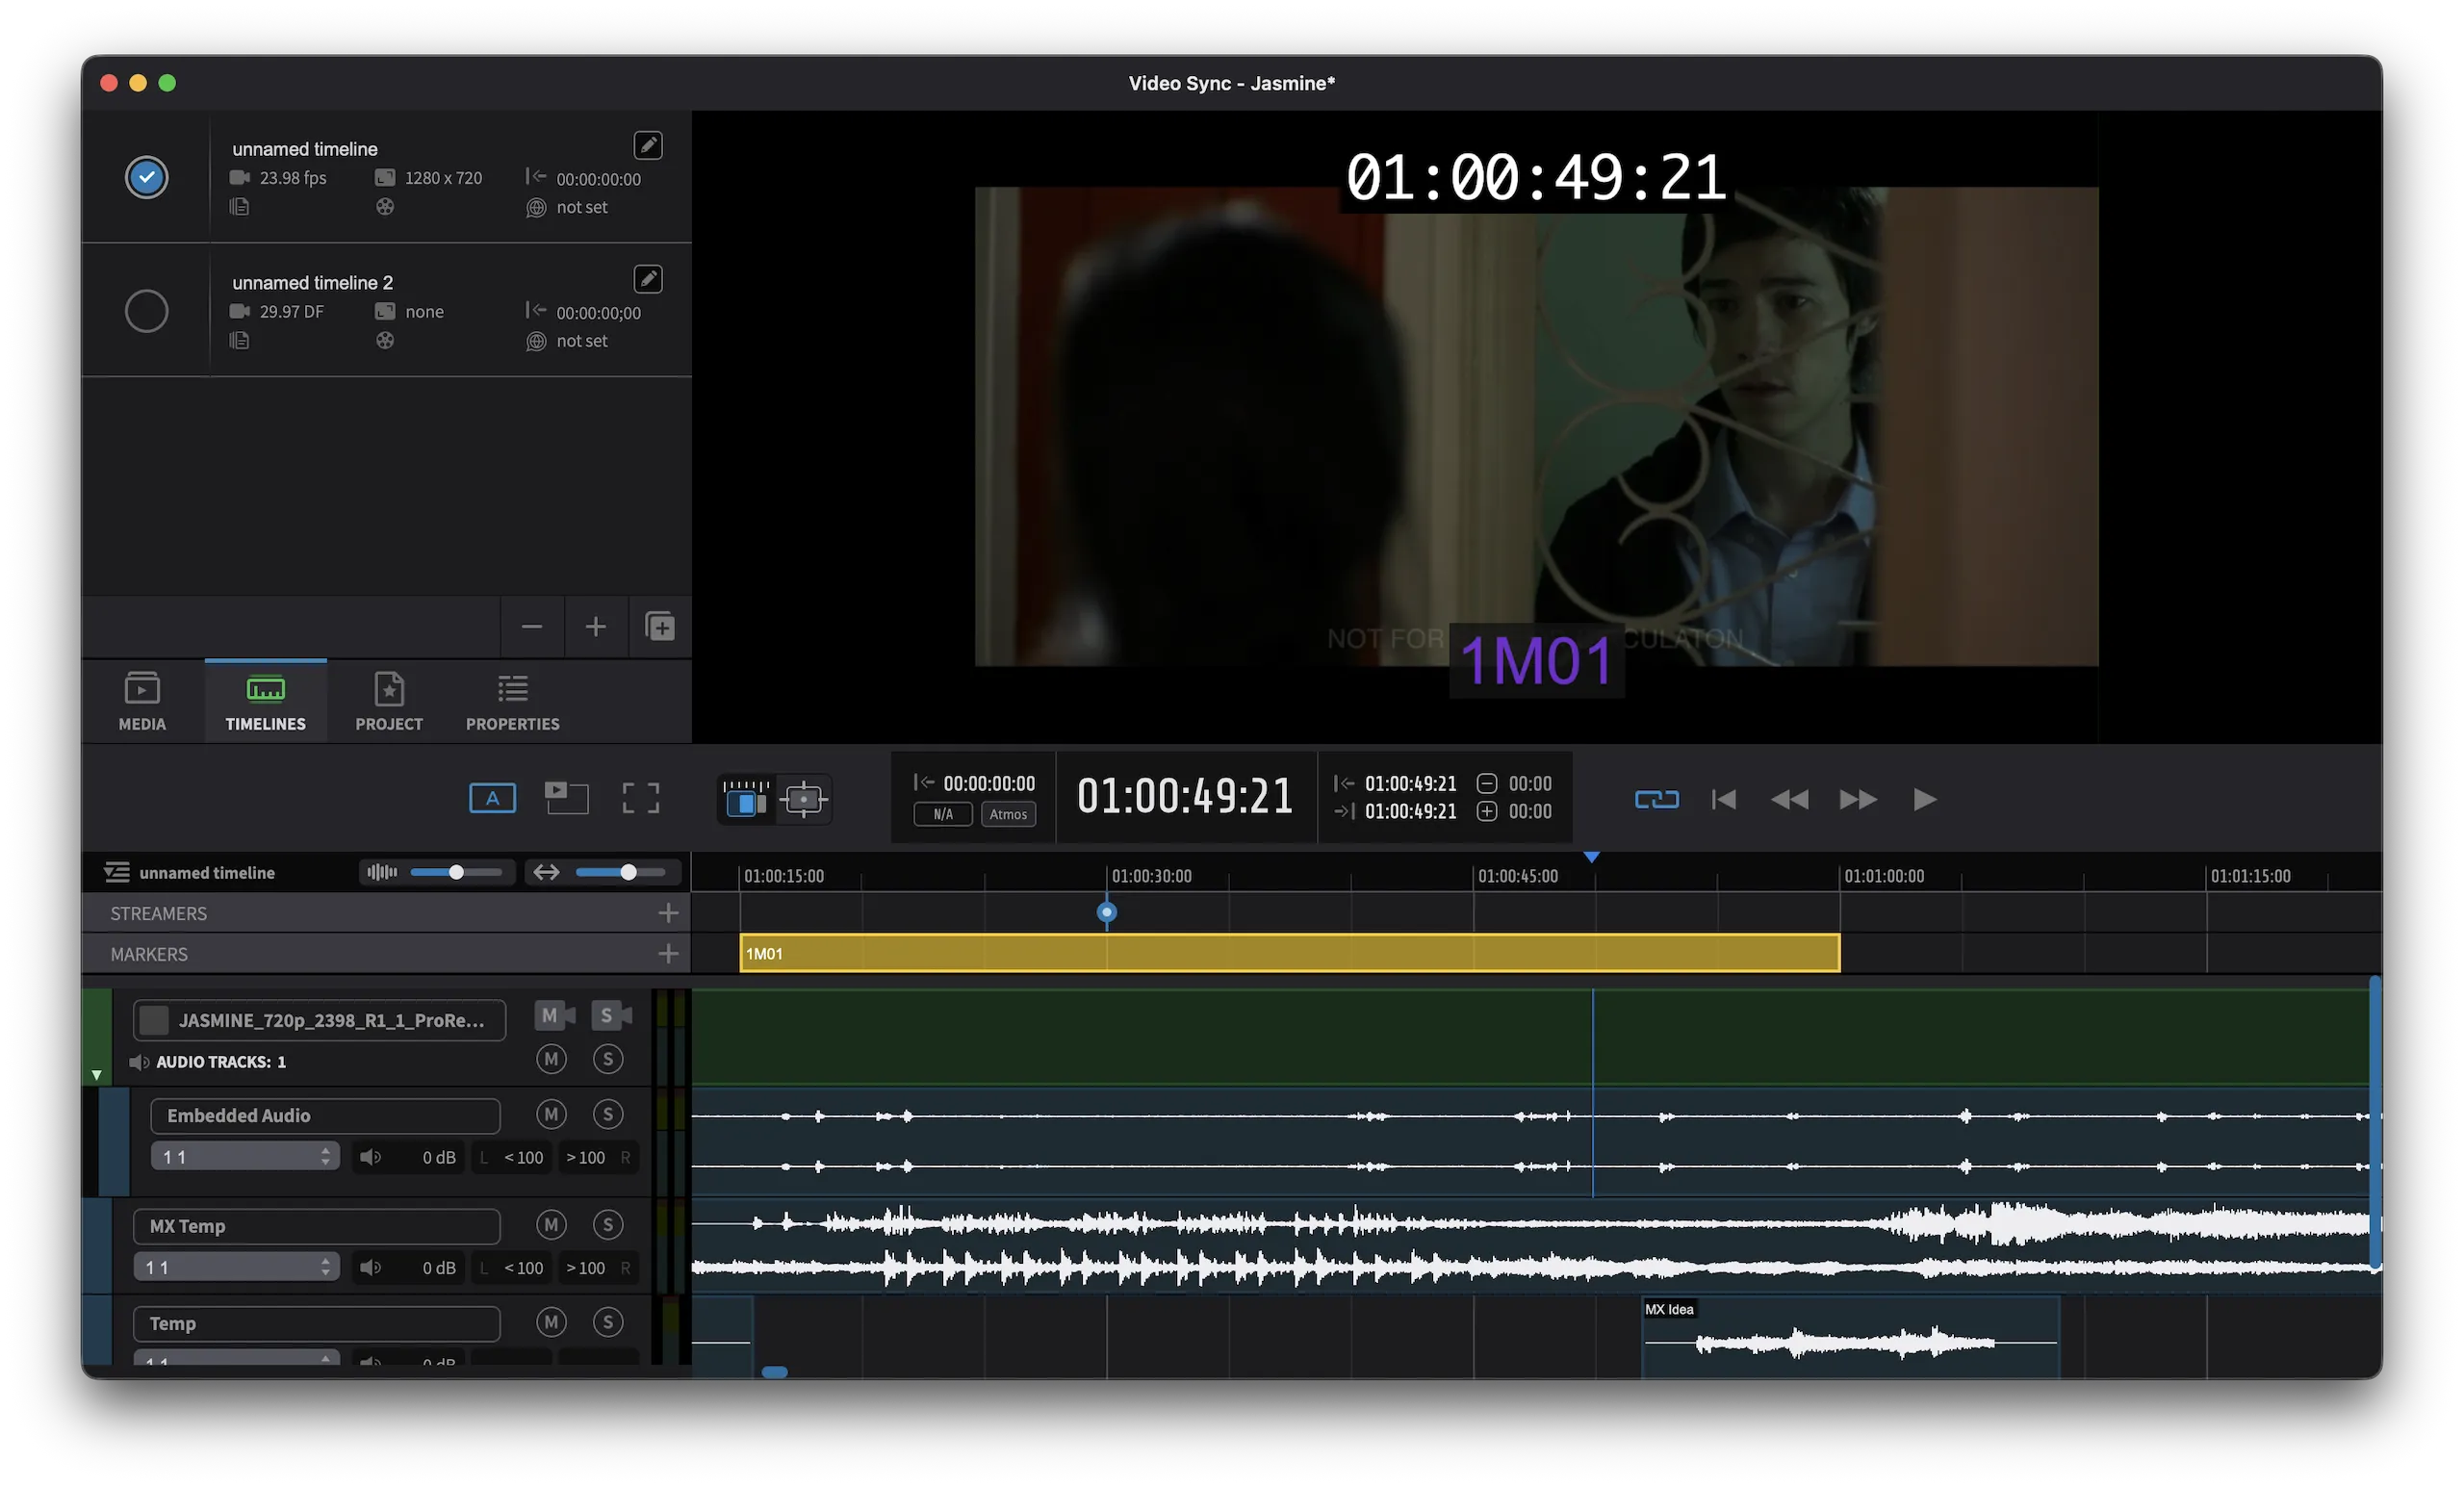The height and width of the screenshot is (1487, 2464).
Task: Click the playhead triangle on ruler
Action: pyautogui.click(x=1592, y=858)
